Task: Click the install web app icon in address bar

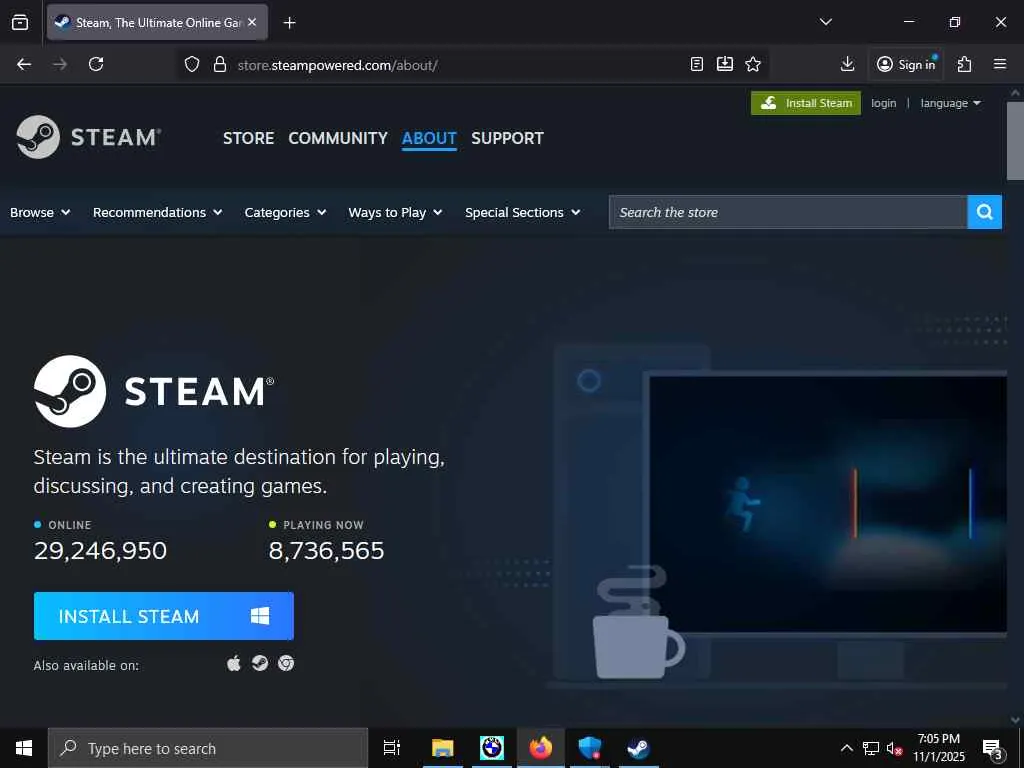Action: [x=725, y=64]
